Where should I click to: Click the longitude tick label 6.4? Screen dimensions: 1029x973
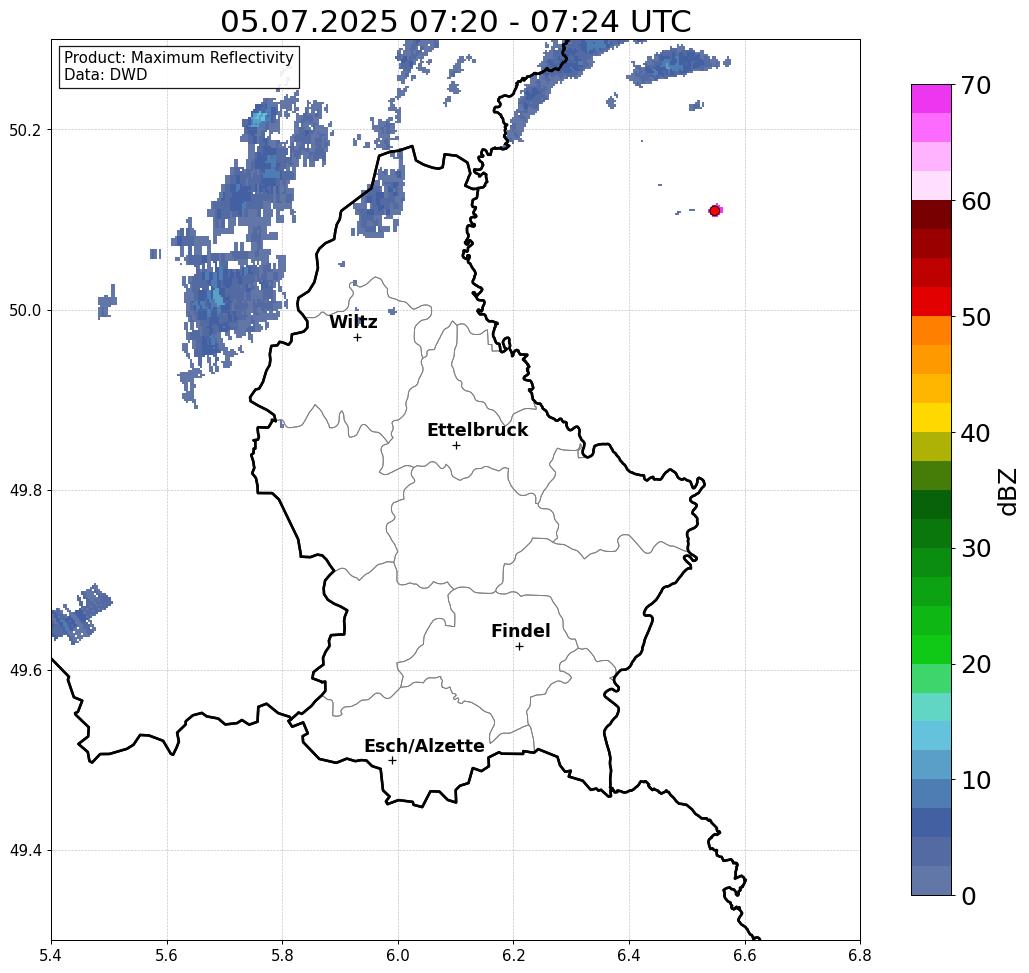[629, 955]
